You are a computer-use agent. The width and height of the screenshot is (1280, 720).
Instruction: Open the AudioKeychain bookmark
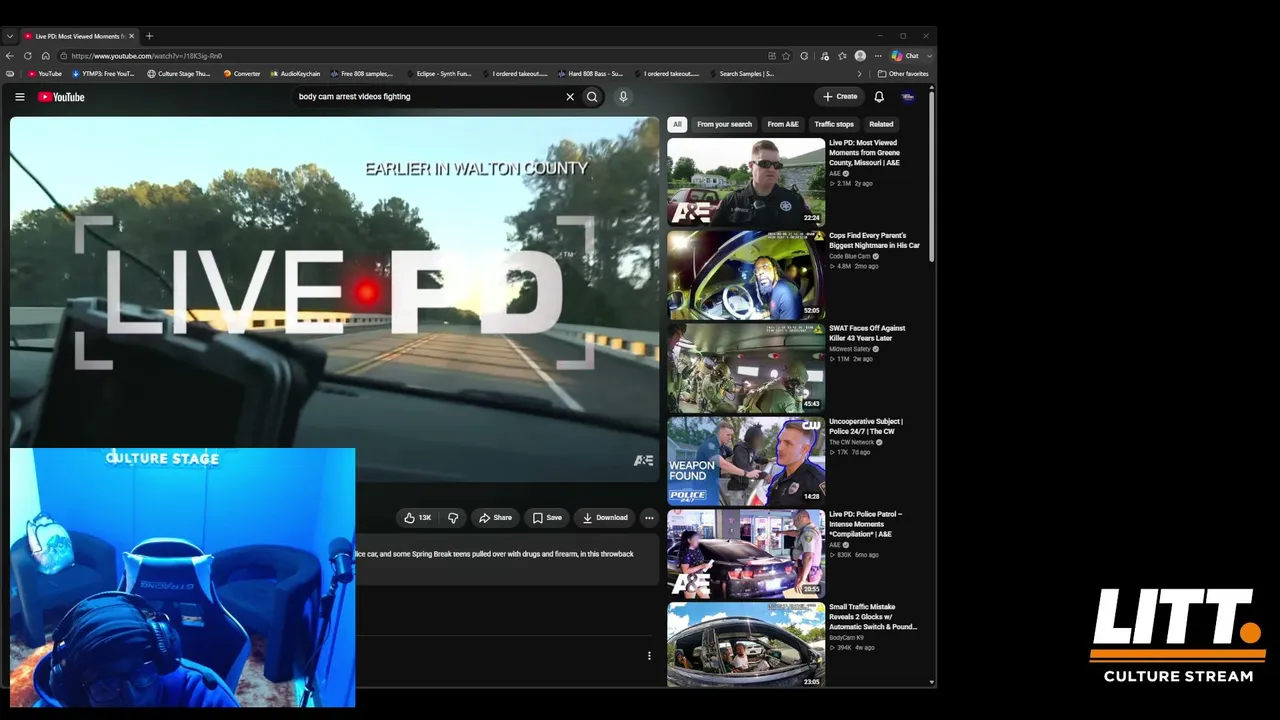pos(295,74)
